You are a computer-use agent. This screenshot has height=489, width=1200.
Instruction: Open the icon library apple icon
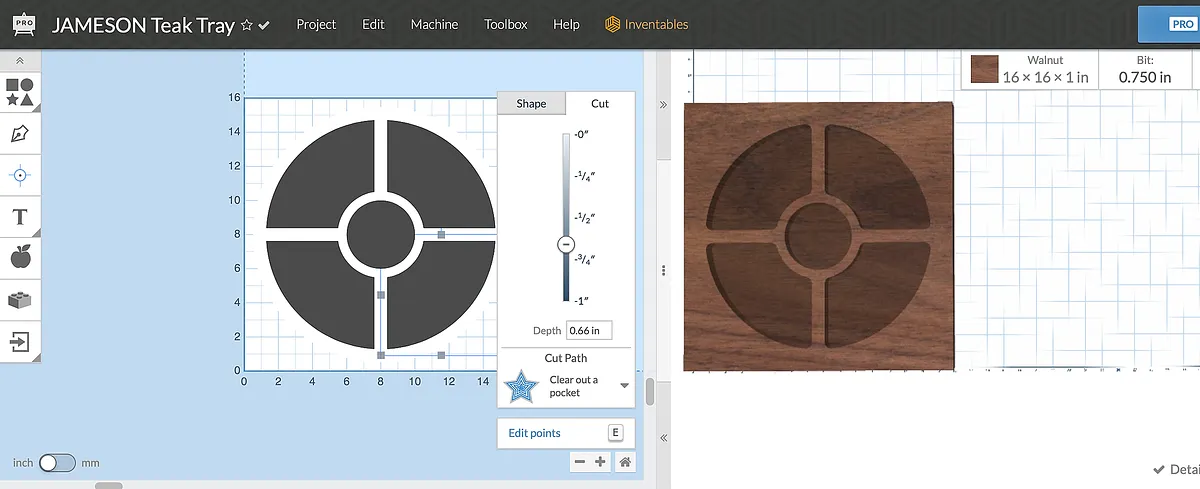20,257
